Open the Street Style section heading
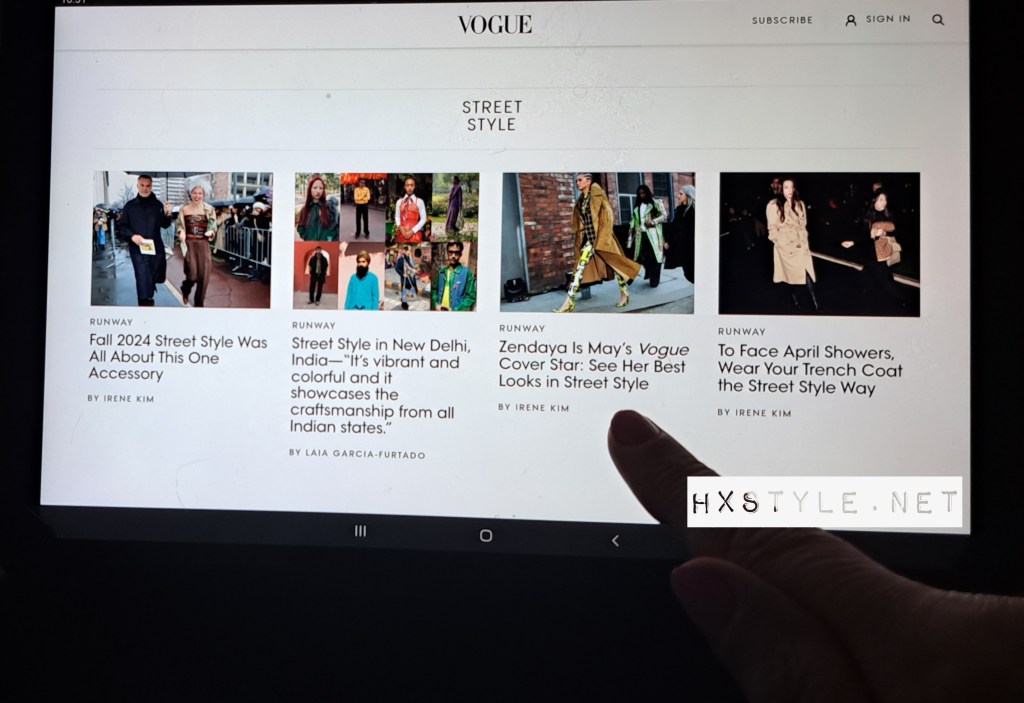1024x703 pixels. [491, 115]
